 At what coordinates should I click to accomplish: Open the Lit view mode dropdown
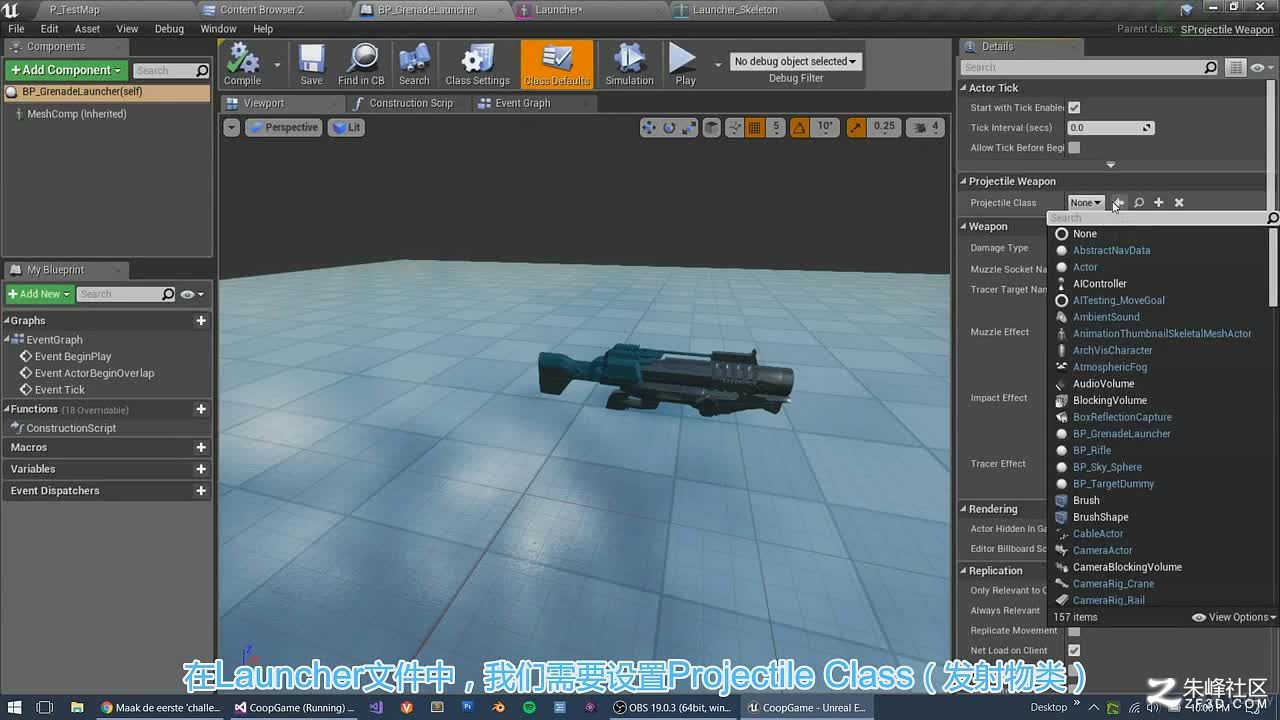click(346, 127)
